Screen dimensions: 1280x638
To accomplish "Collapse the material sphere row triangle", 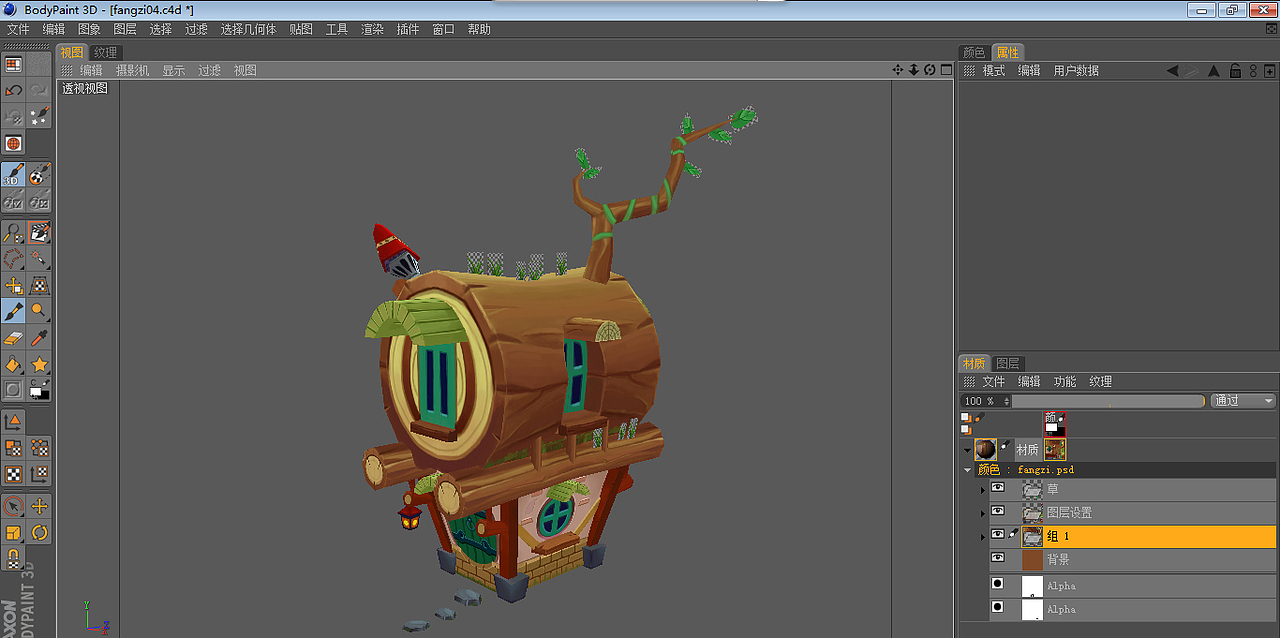I will (x=967, y=450).
